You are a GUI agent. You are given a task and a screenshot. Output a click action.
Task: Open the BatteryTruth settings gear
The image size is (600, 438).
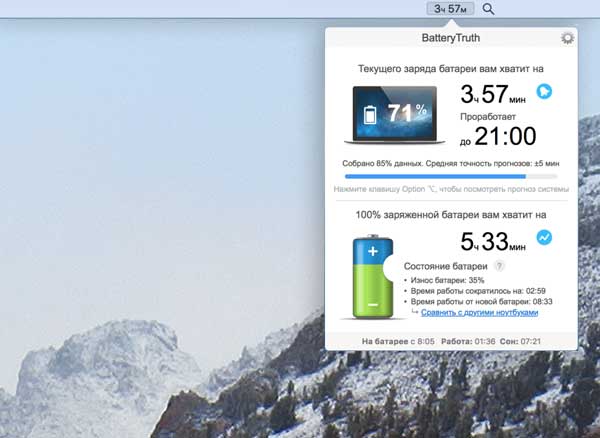[x=567, y=38]
